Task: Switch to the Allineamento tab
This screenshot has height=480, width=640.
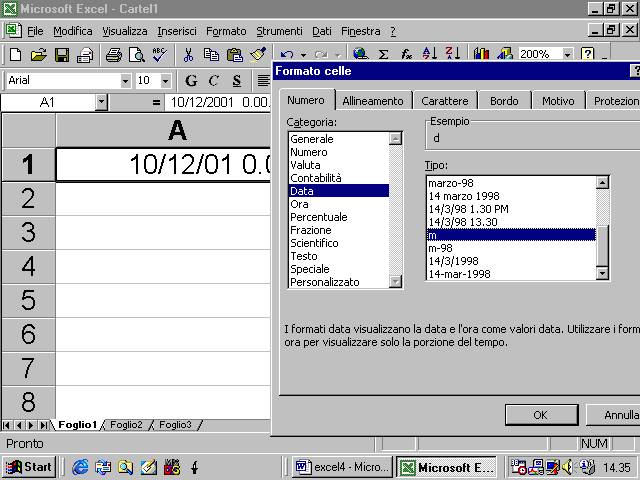Action: (x=373, y=101)
